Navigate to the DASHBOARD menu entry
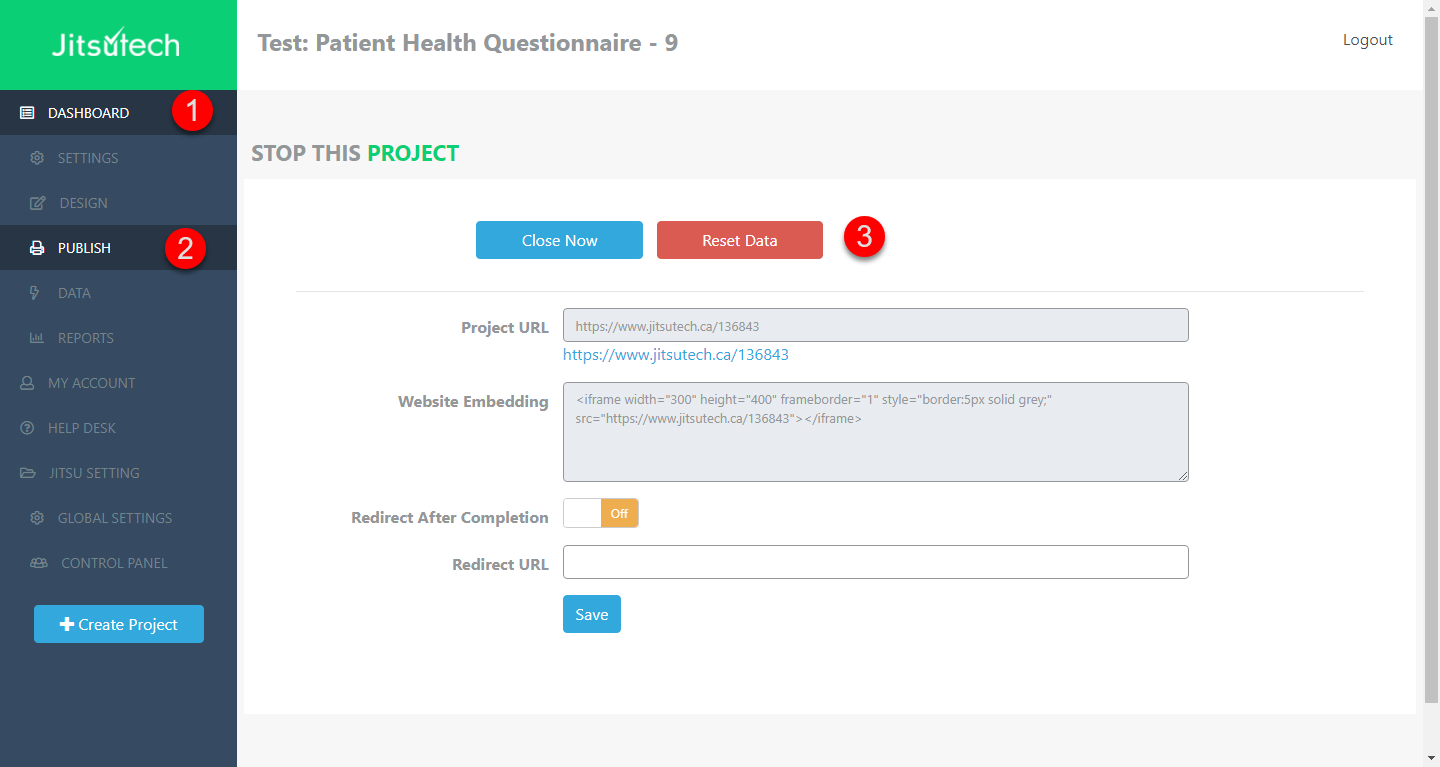The width and height of the screenshot is (1440, 767). click(x=87, y=112)
